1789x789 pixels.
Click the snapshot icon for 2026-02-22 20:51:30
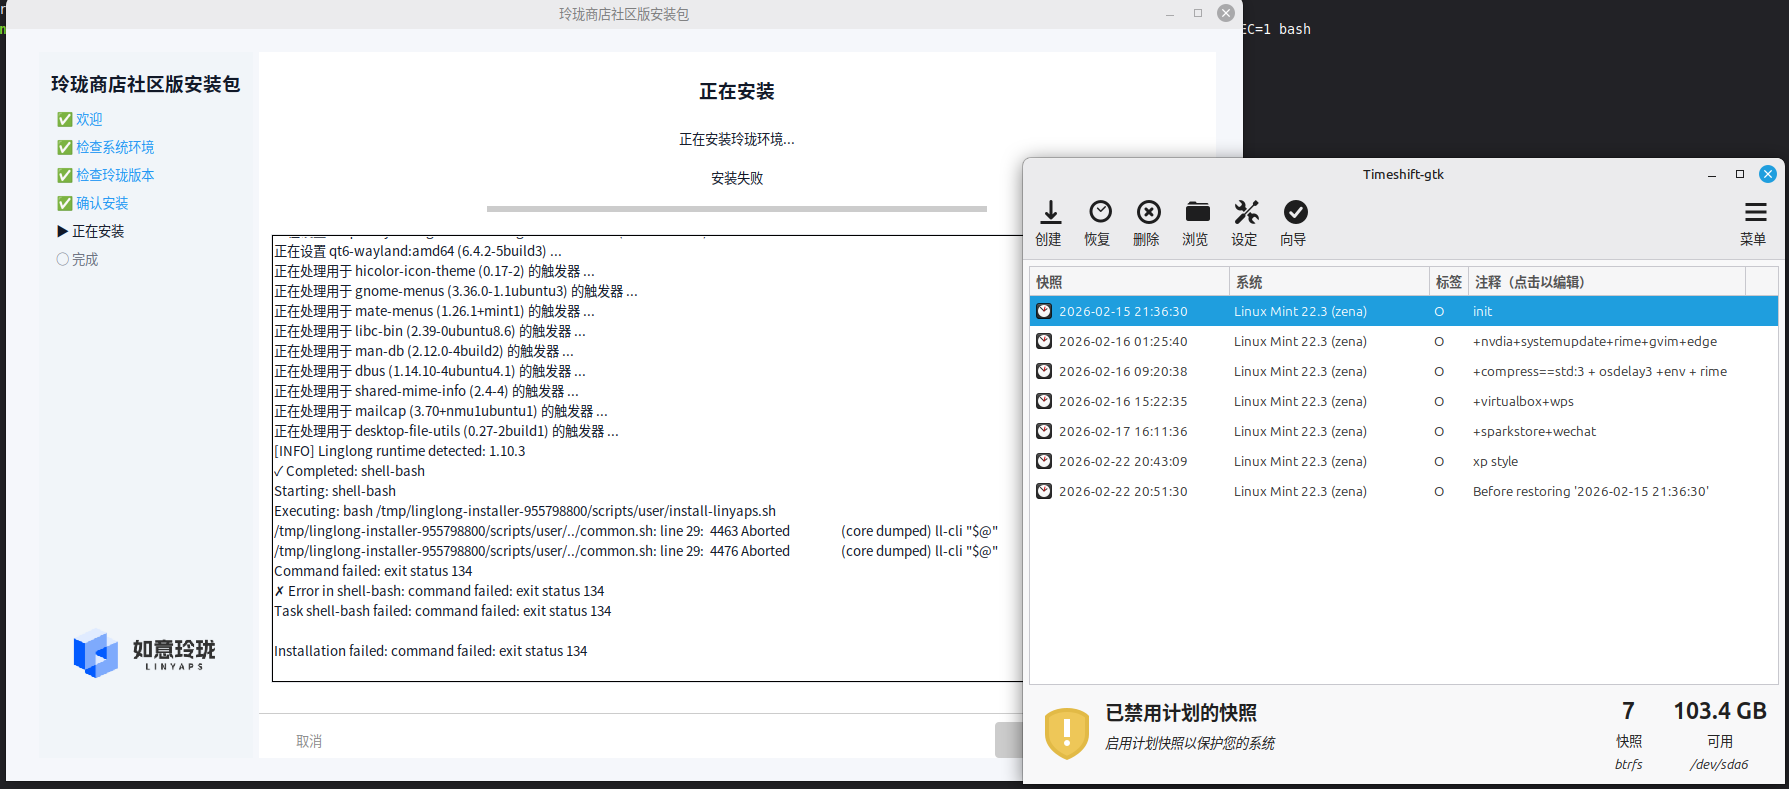[1044, 491]
